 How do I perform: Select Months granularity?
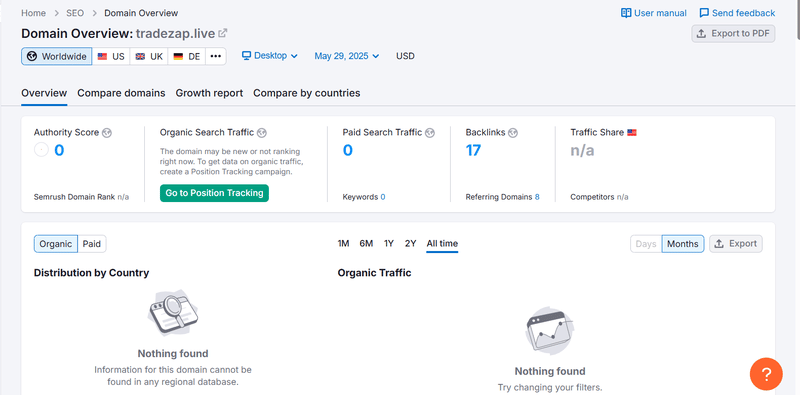point(683,244)
